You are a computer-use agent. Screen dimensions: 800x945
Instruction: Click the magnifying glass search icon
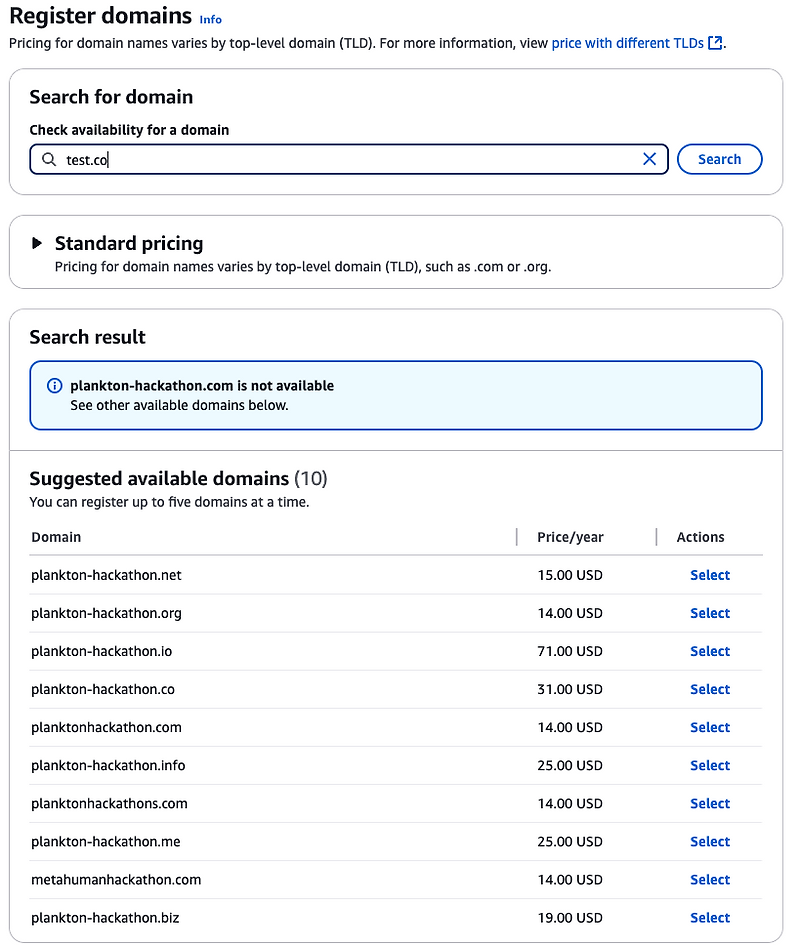[47, 159]
